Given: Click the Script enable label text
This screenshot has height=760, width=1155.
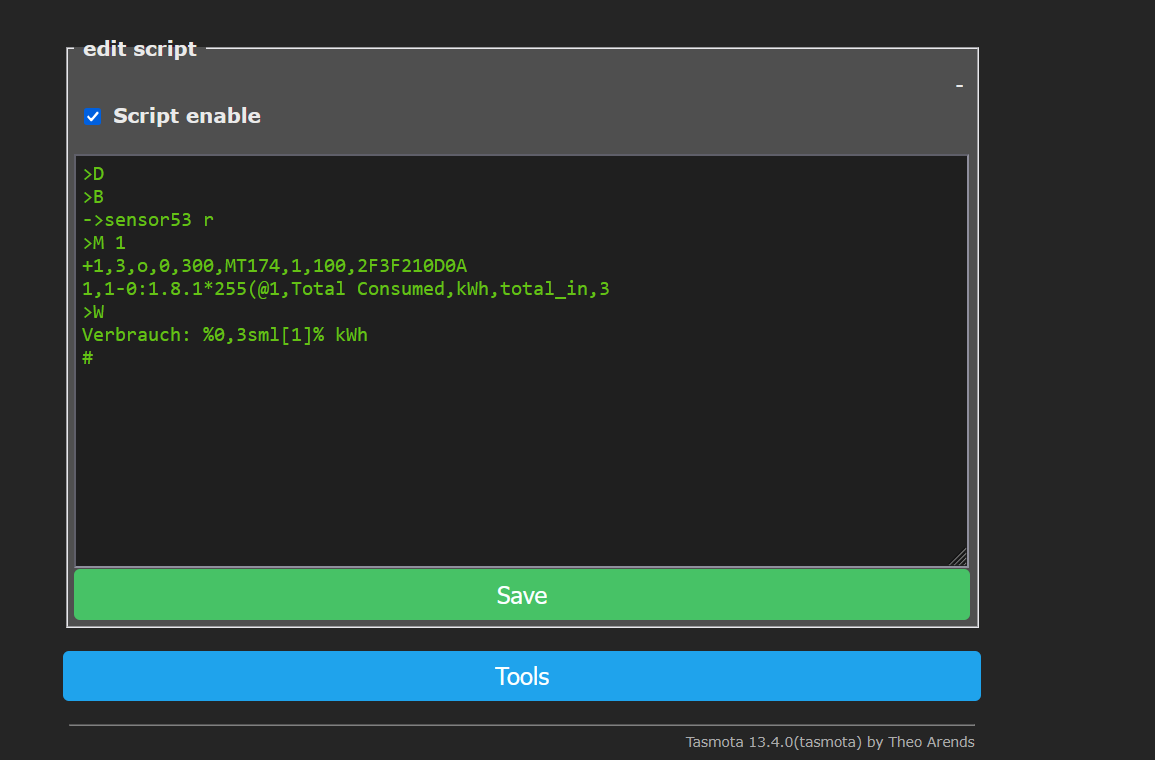Looking at the screenshot, I should pos(186,116).
